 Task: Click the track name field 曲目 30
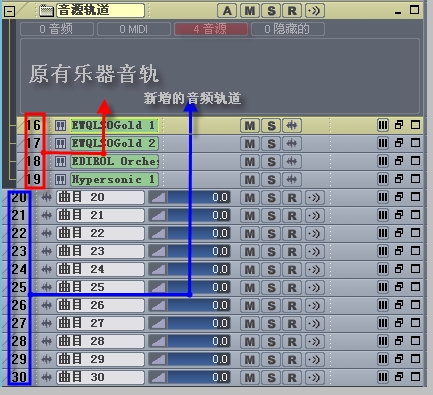100,377
